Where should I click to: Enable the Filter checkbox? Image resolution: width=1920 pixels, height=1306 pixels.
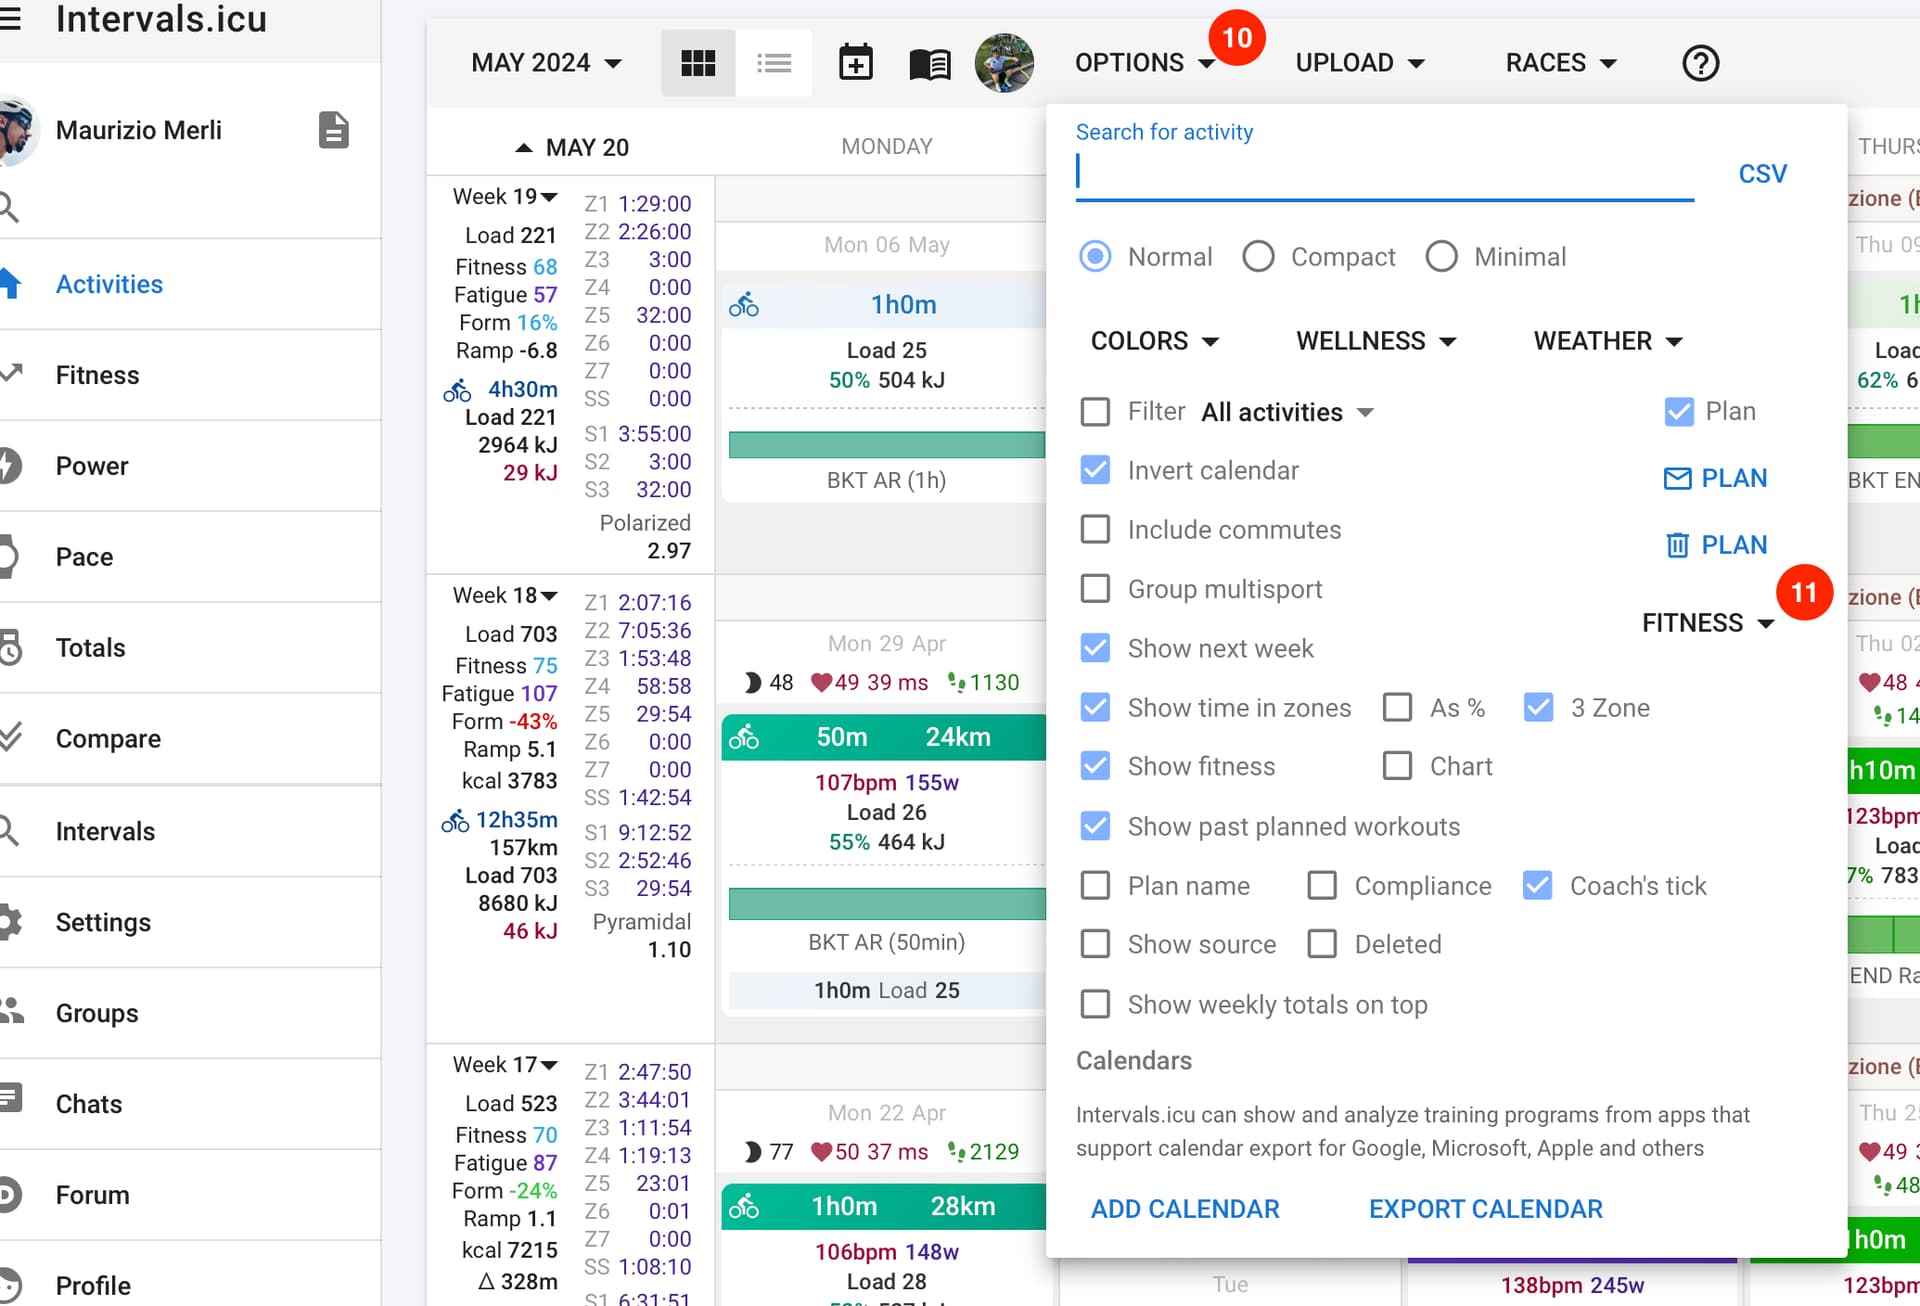click(1095, 412)
